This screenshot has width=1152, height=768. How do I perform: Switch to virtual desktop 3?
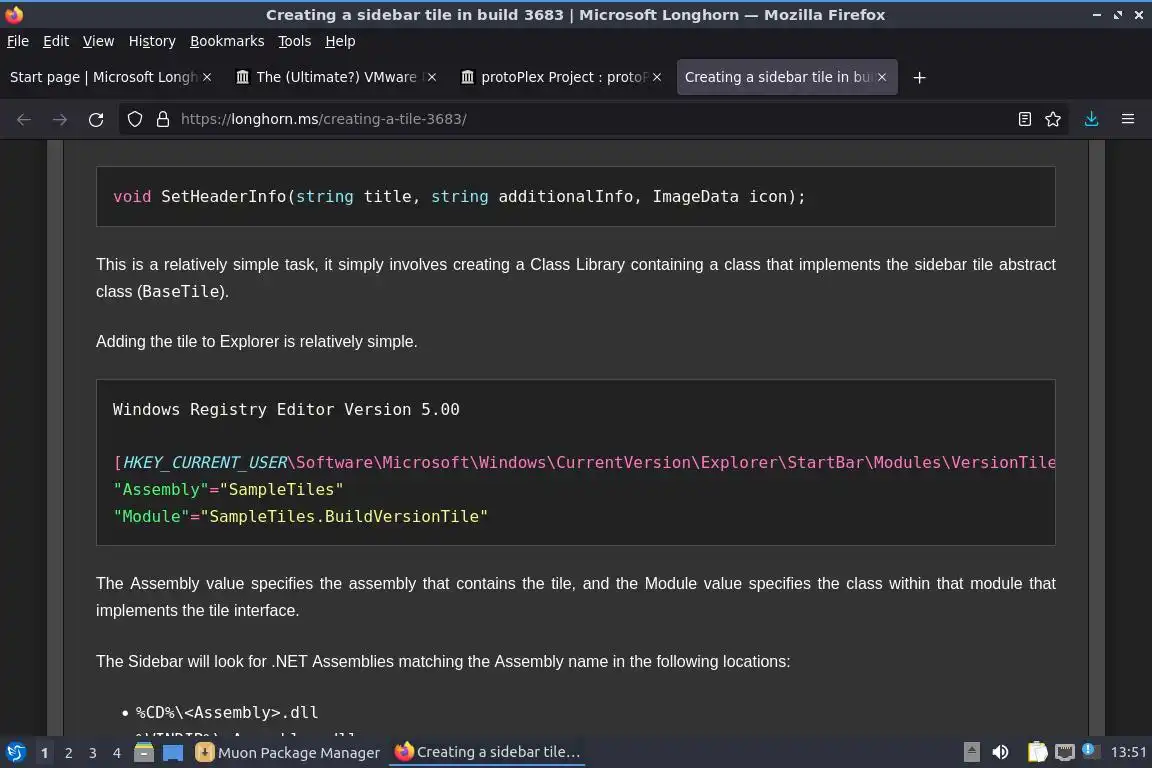pos(93,753)
